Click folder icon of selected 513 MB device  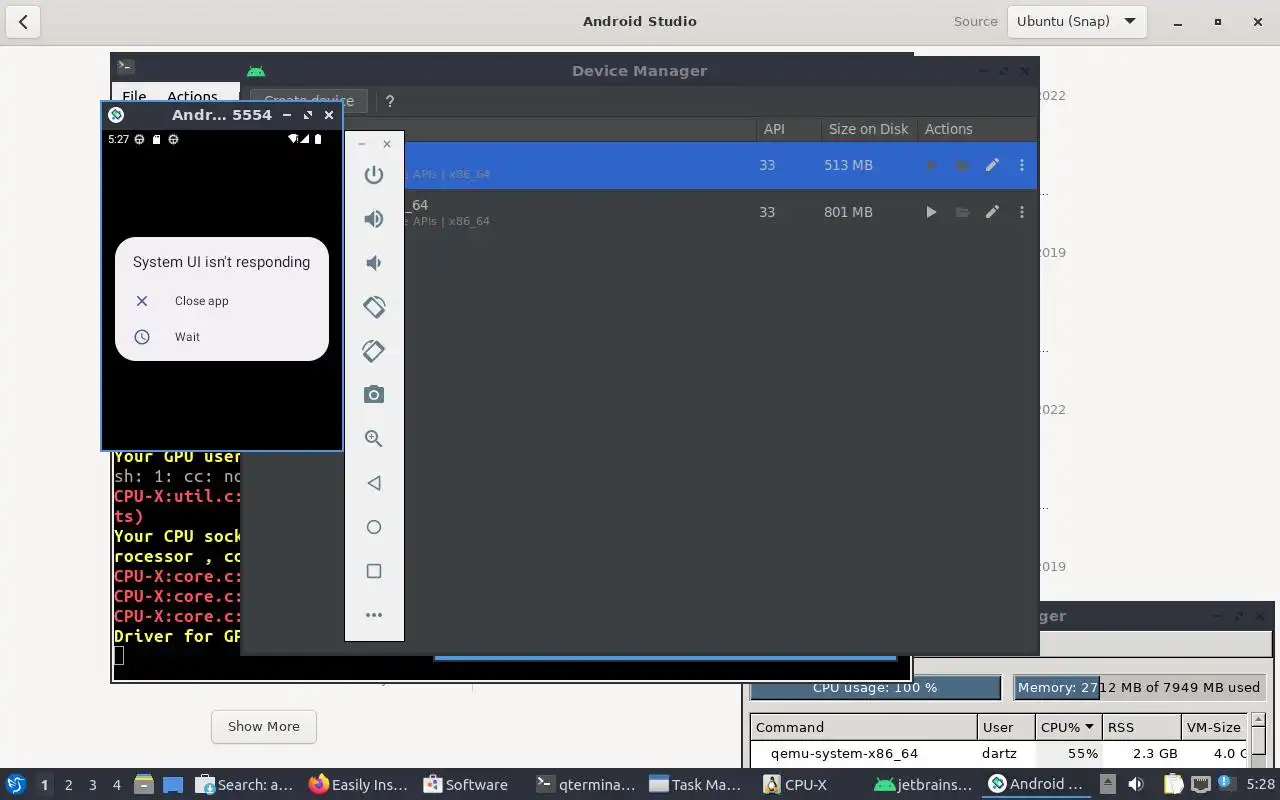click(962, 165)
